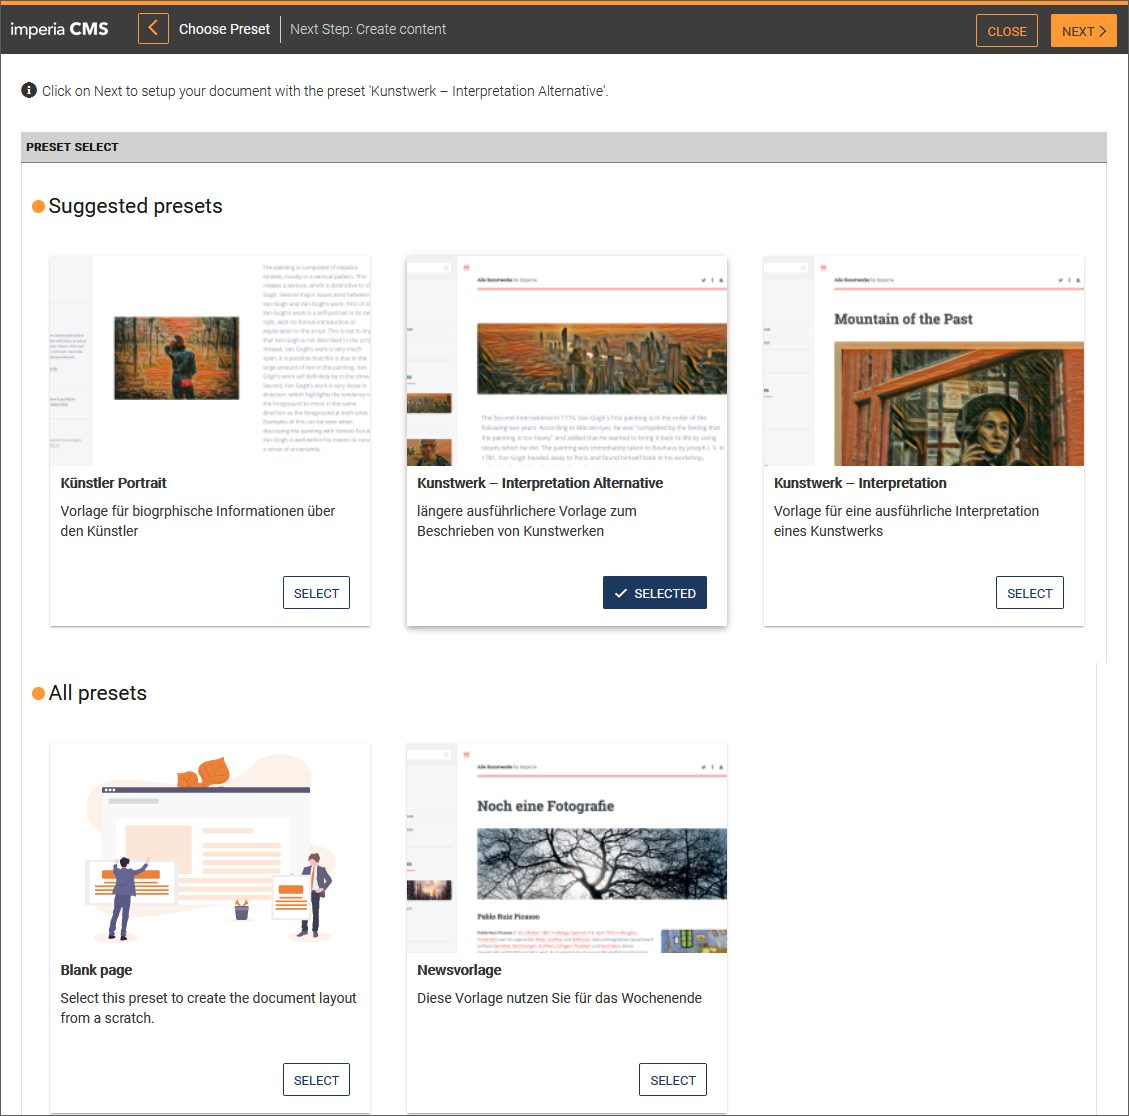Screen dimensions: 1129x1116
Task: Click description 'längere ausführlichere Vorlage zum Beschreiben'
Action: 526,521
